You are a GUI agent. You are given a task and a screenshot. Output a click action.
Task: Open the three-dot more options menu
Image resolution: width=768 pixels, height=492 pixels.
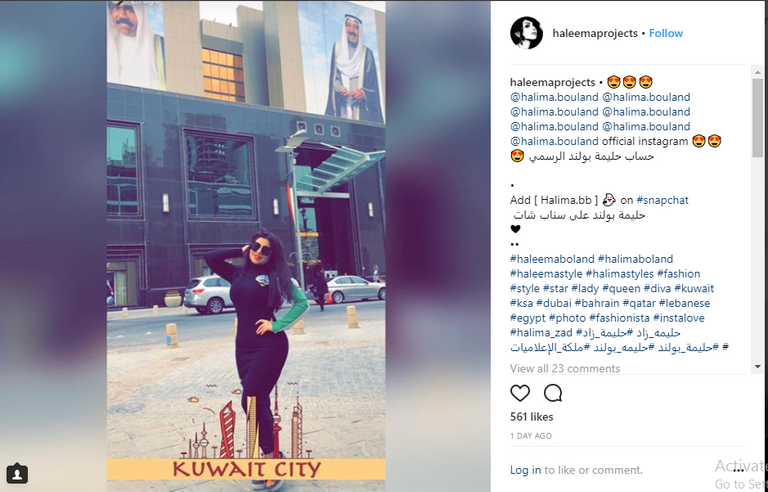pos(739,469)
